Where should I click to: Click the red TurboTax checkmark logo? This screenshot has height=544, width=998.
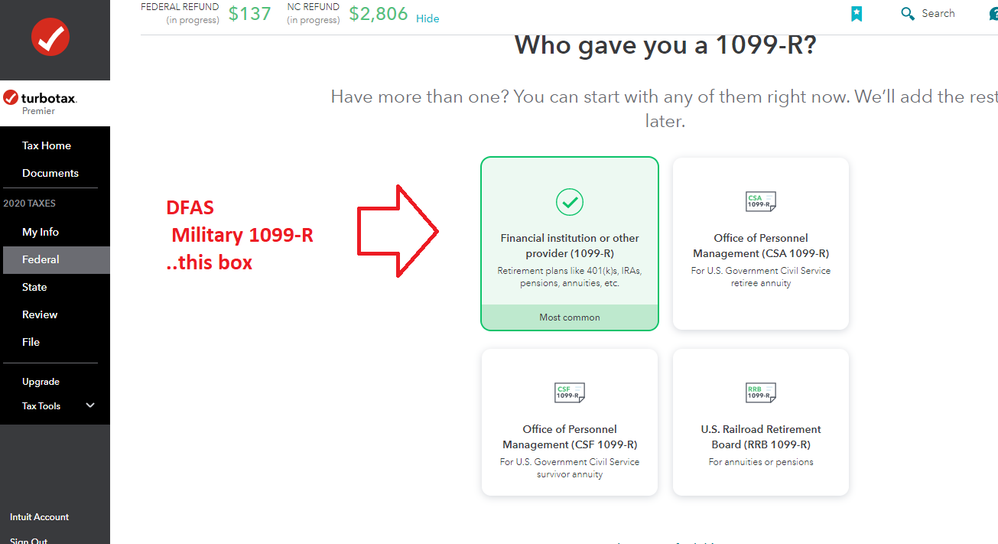[50, 37]
